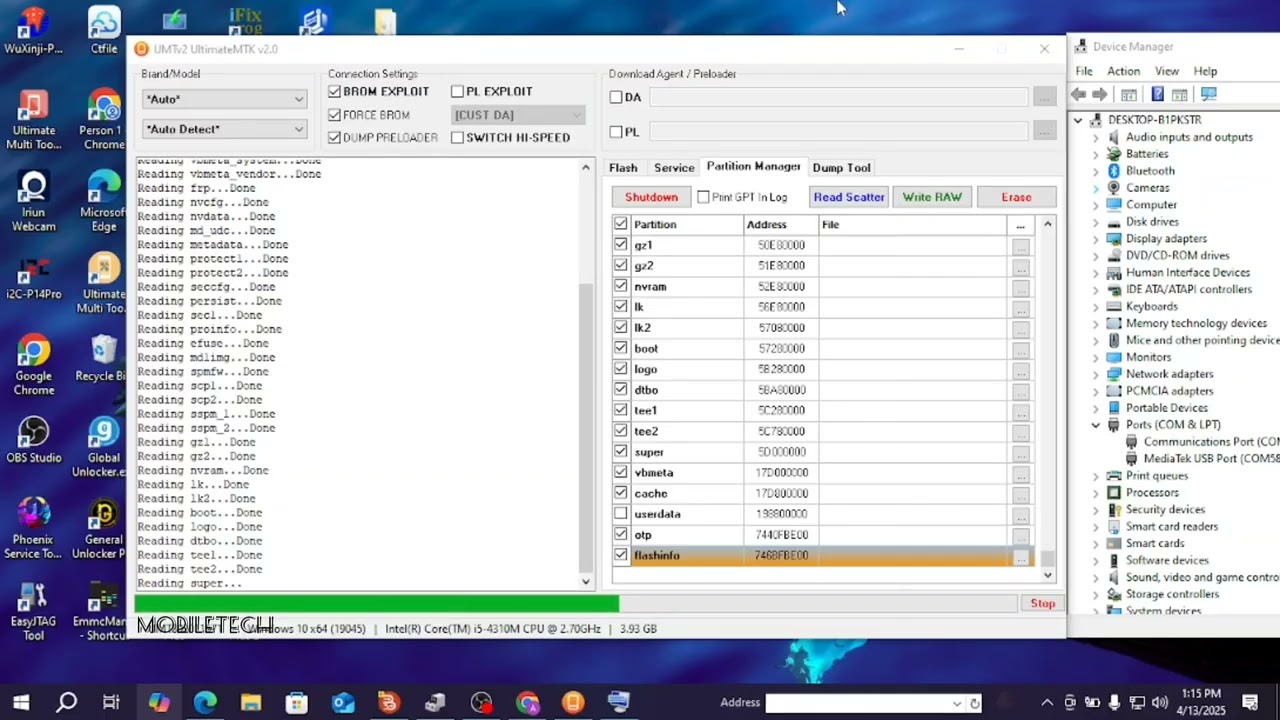Toggle BROM EXPLOIT checkbox

(x=335, y=91)
